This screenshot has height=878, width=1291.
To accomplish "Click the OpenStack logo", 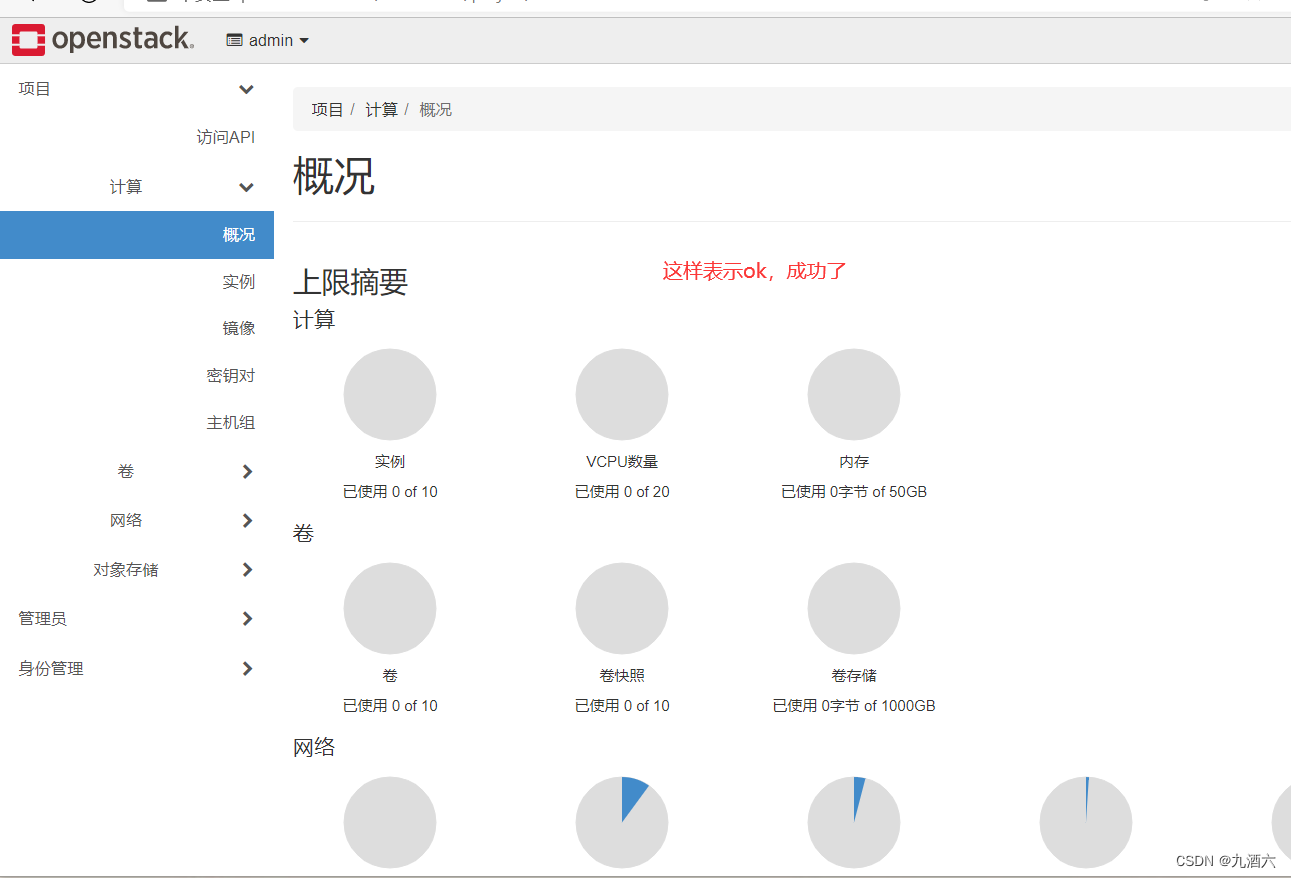I will 102,40.
